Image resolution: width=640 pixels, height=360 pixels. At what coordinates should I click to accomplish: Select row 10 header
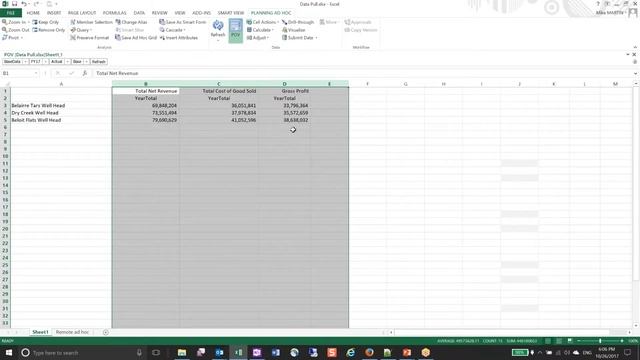pyautogui.click(x=5, y=156)
